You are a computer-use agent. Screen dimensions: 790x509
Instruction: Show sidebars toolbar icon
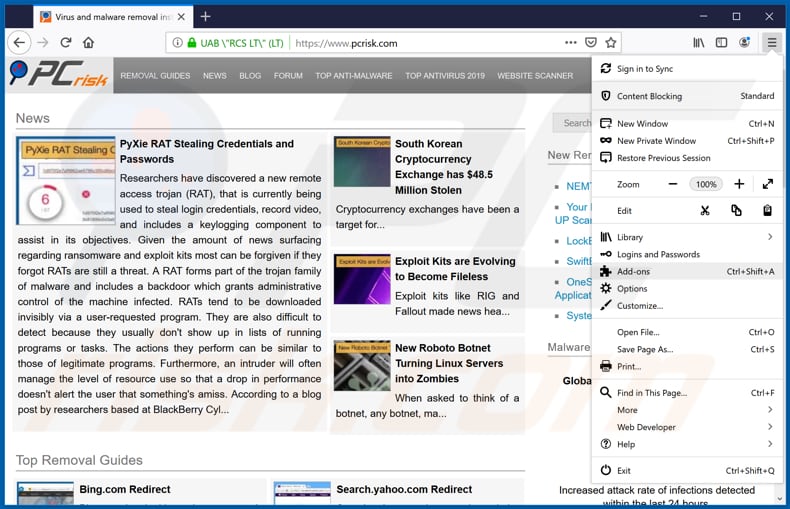point(721,43)
